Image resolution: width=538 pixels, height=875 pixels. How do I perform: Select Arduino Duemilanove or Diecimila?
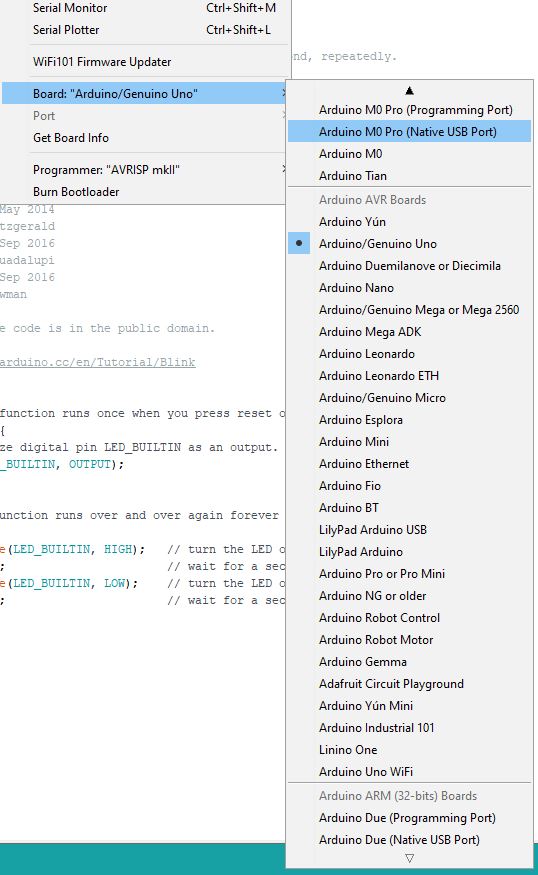(409, 266)
